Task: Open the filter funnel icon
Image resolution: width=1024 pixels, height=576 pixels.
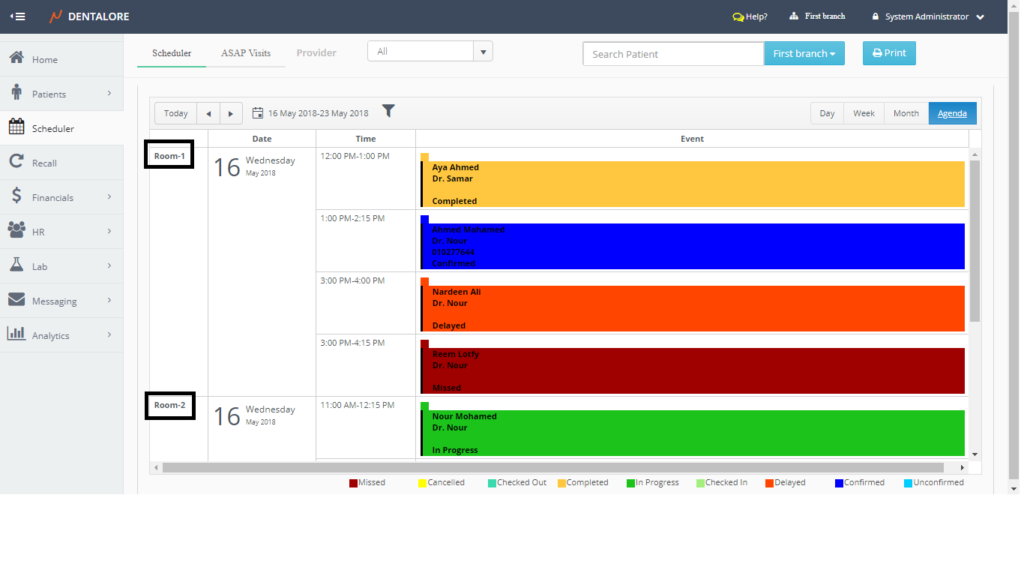Action: click(x=389, y=112)
